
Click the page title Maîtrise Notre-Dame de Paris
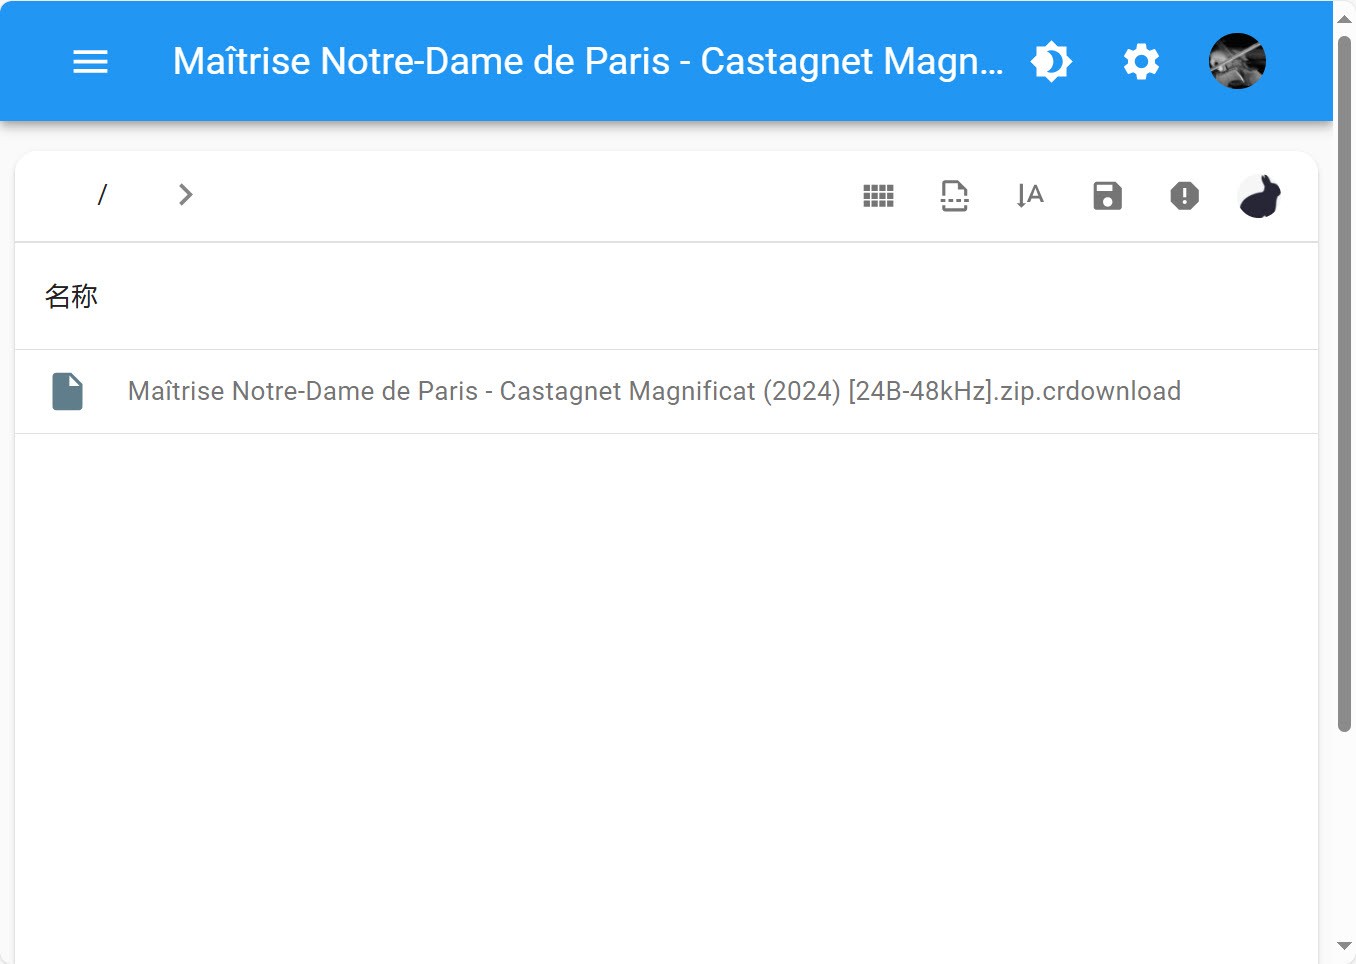(588, 62)
